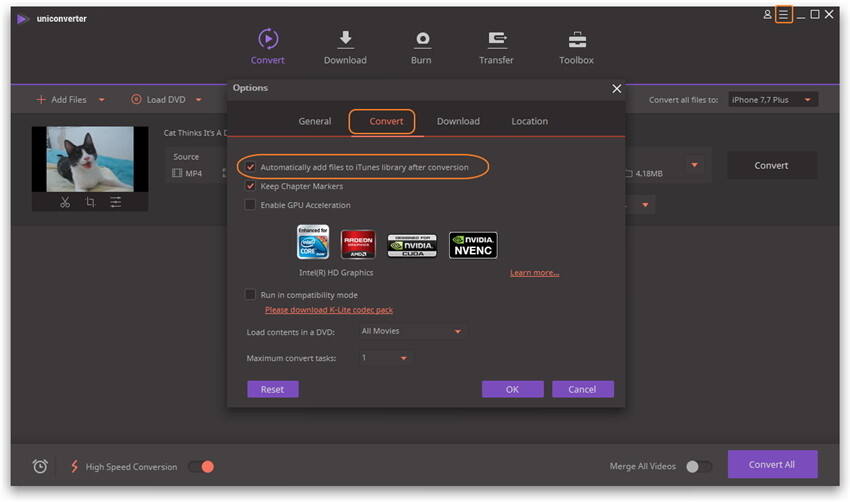Open the Convert section in the top bar
850x502 pixels.
[268, 47]
